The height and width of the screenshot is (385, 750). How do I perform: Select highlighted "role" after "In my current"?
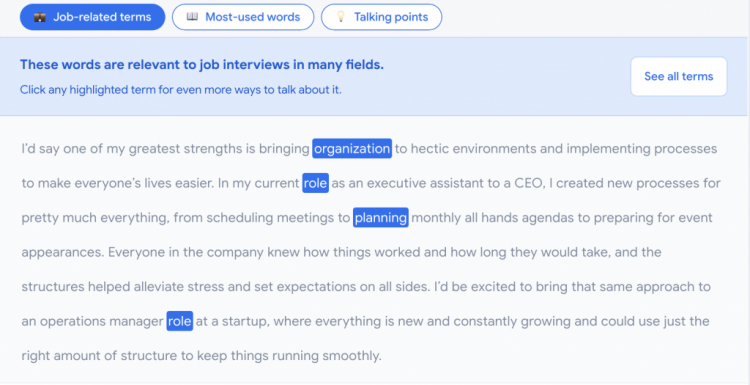pyautogui.click(x=315, y=183)
